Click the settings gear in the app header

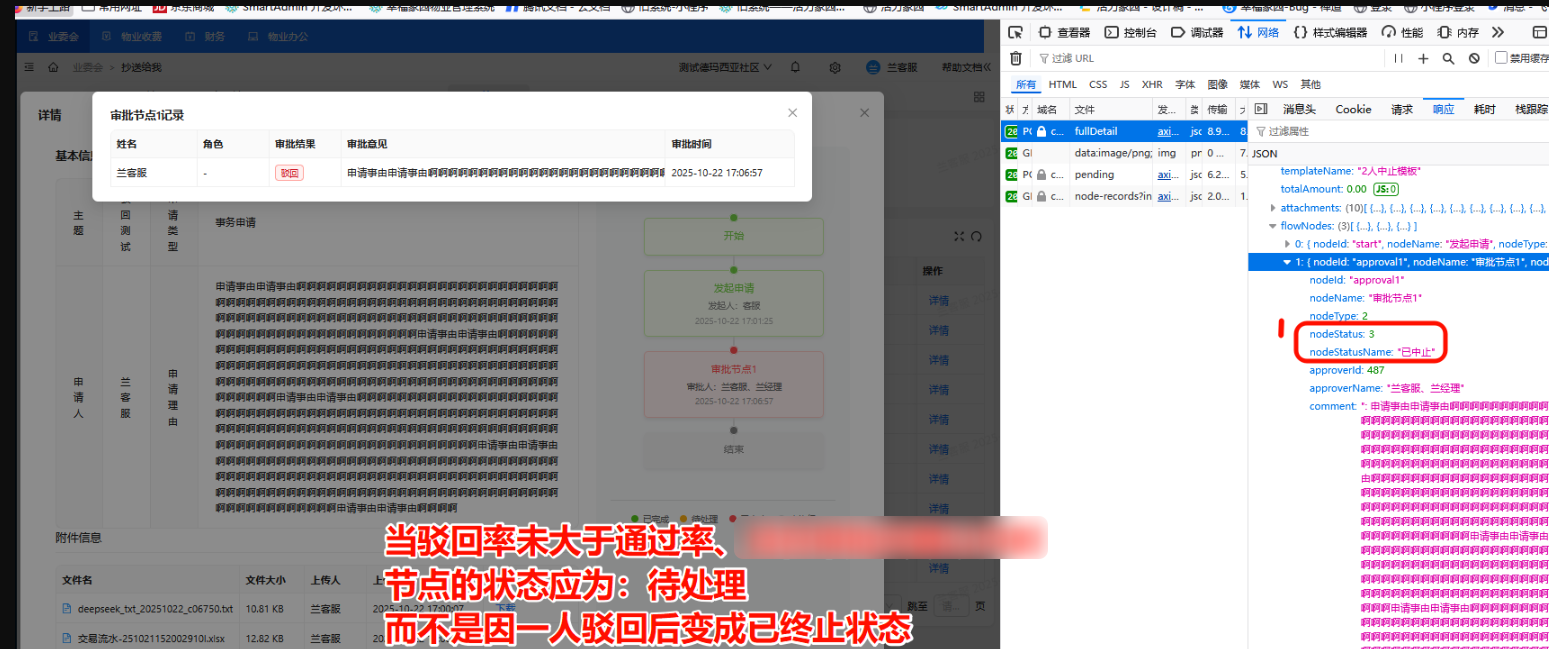[x=834, y=67]
